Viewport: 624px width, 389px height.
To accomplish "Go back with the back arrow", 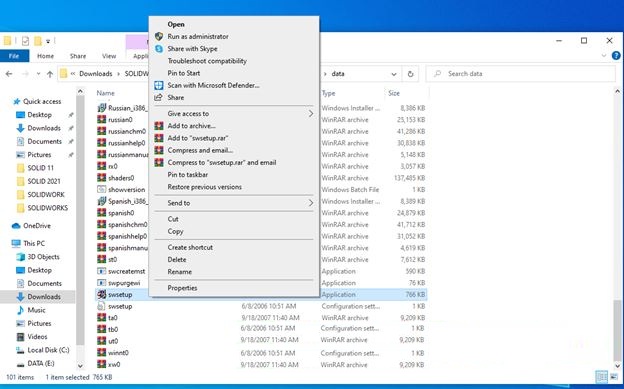I will click(9, 74).
